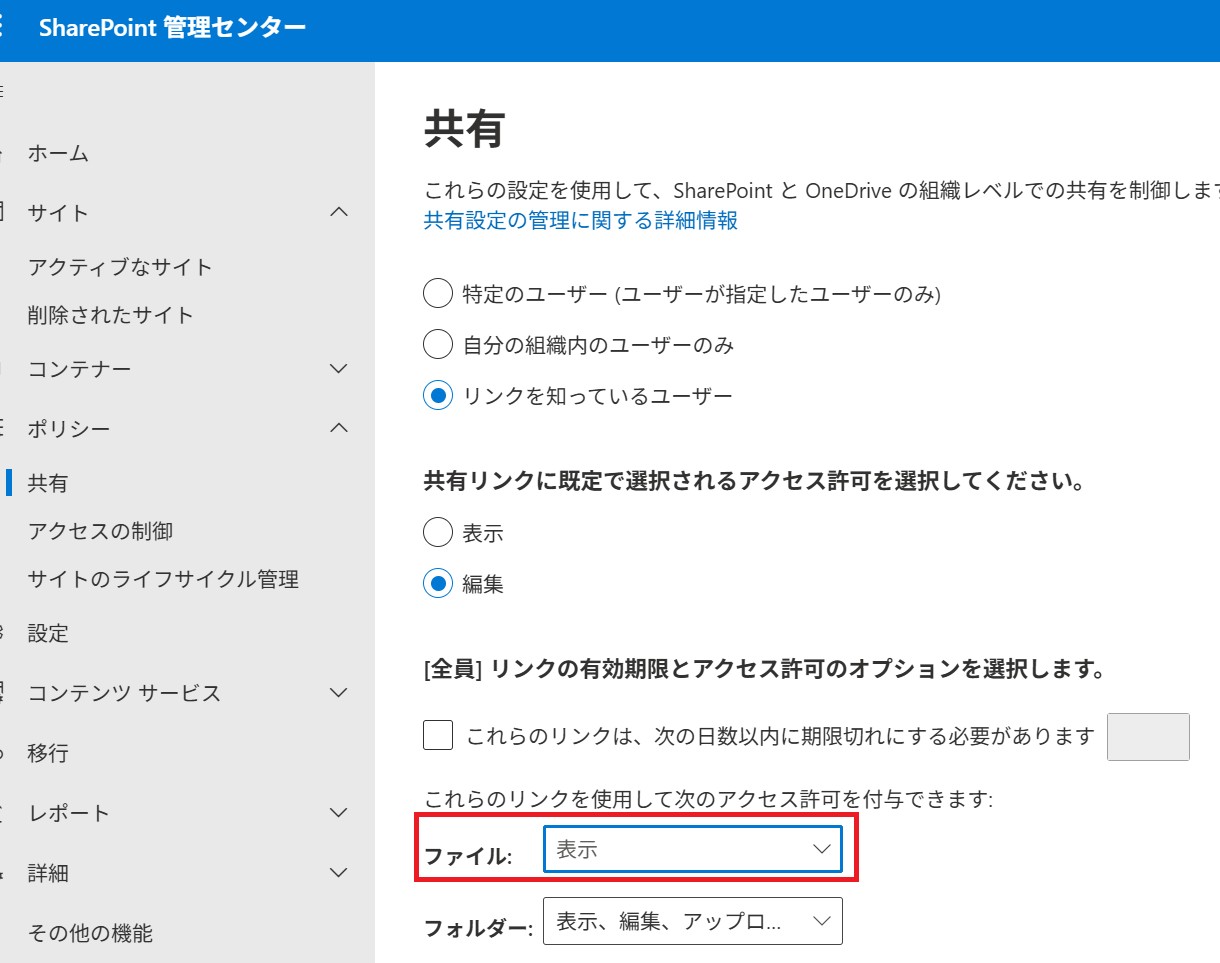Screen dimensions: 1220x963
Task: Expand the レポート section
Action: [x=338, y=813]
